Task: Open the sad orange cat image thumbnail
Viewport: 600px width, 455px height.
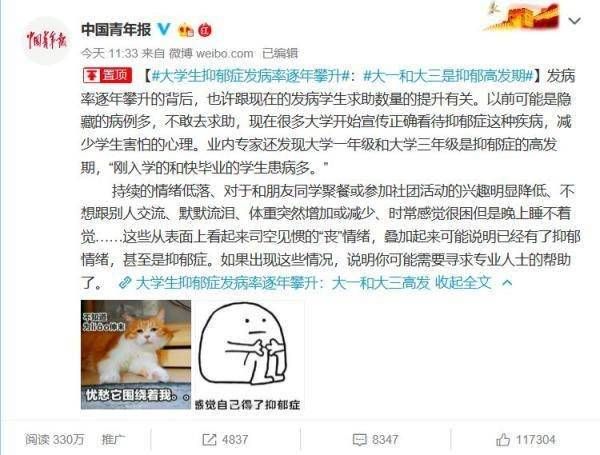Action: [x=136, y=355]
